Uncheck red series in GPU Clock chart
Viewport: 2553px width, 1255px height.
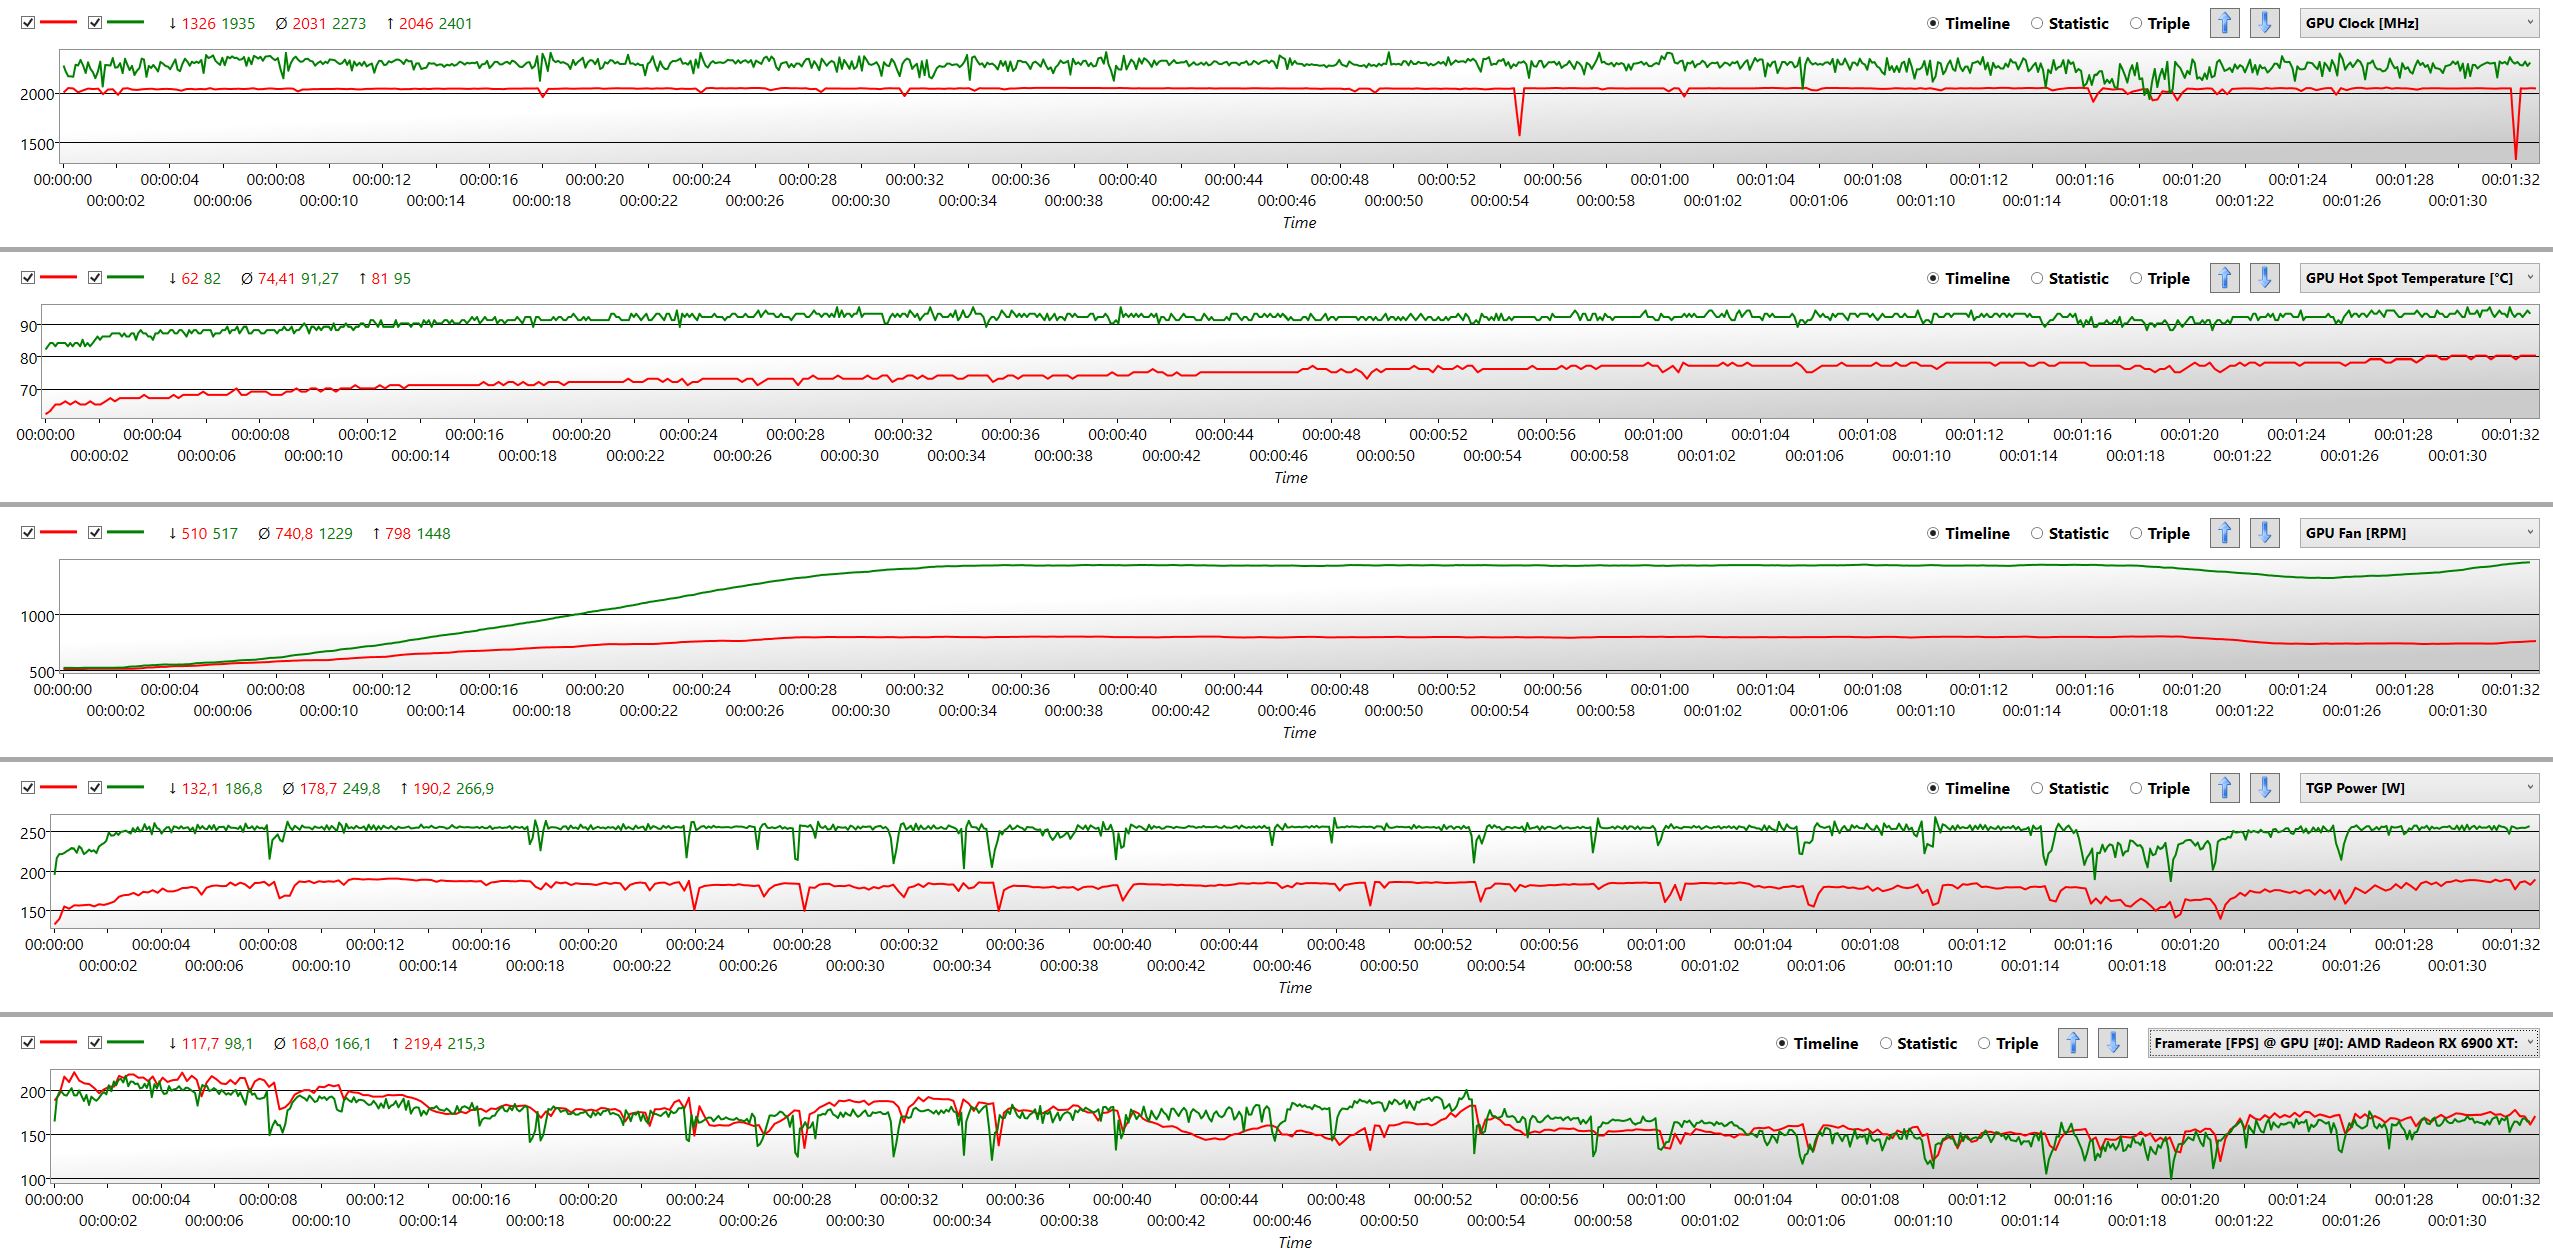28,23
